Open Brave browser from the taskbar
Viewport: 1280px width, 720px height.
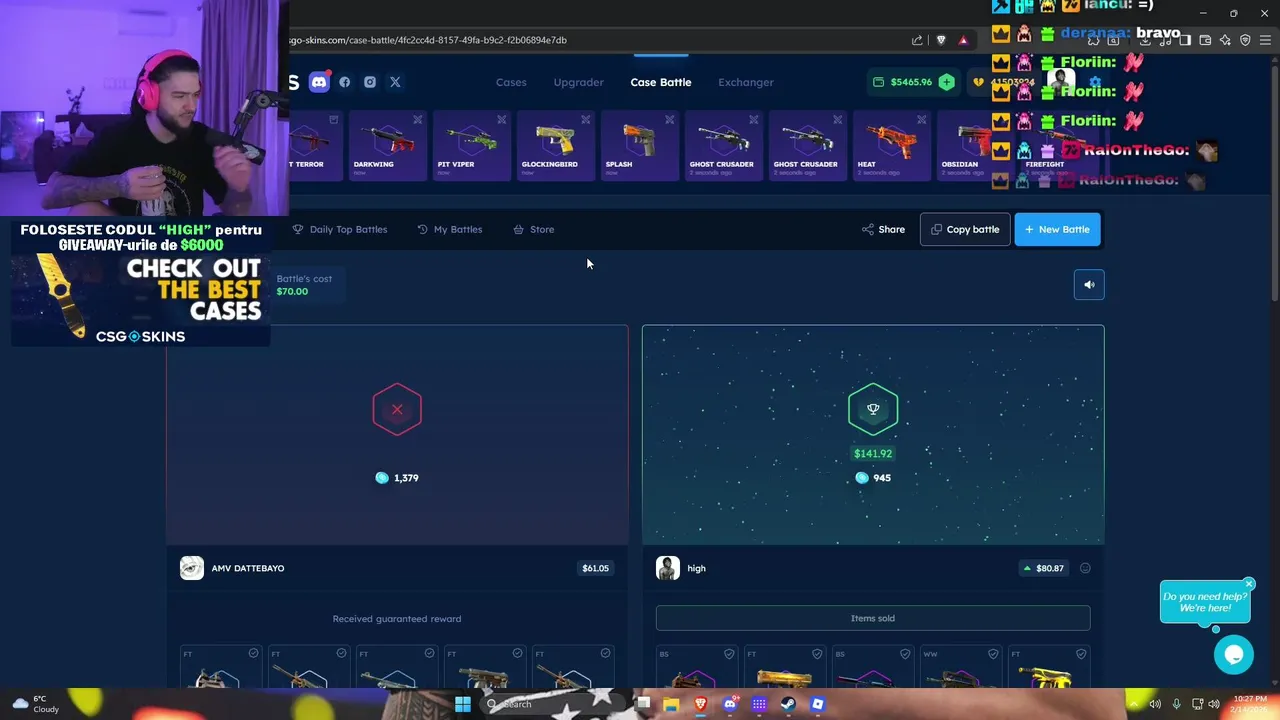[700, 704]
